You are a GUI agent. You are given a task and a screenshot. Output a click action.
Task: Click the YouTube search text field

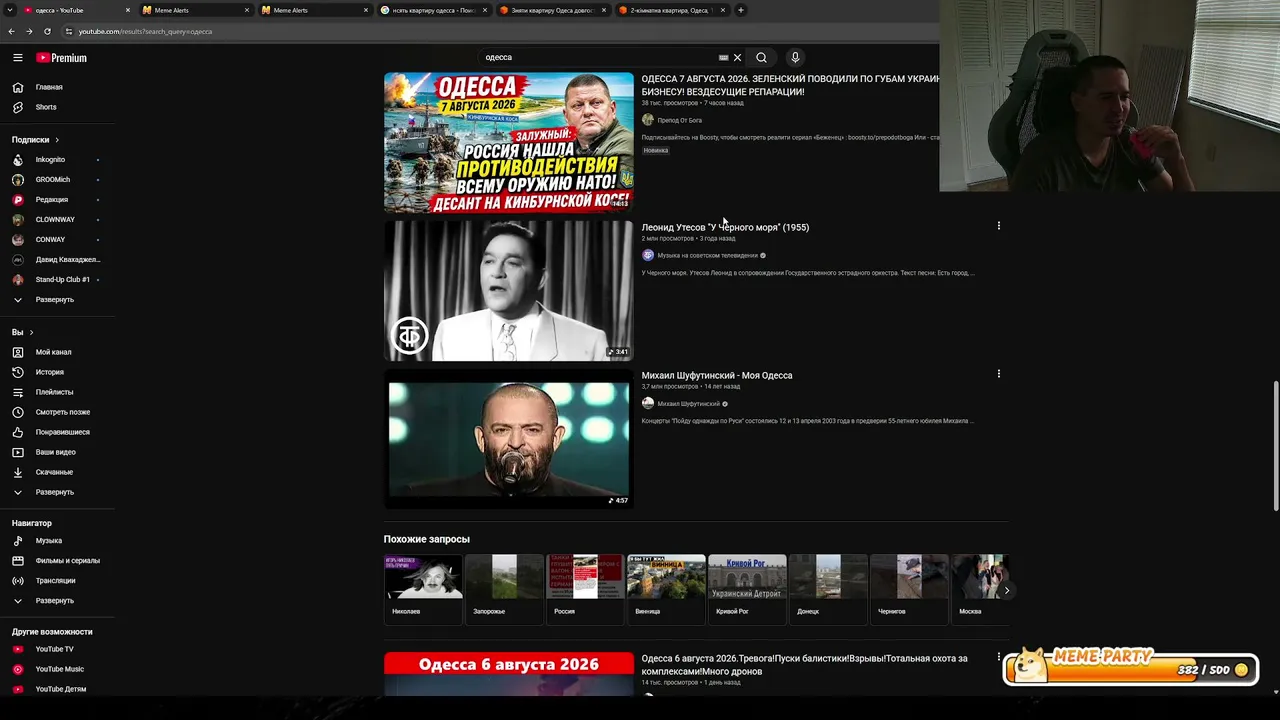600,58
